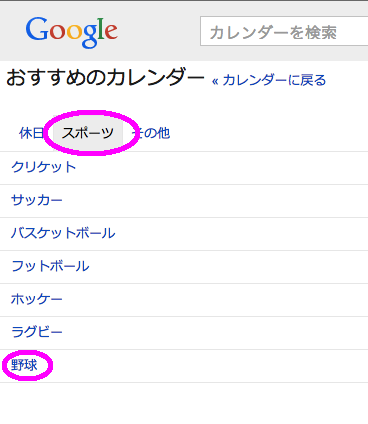368x424 pixels.
Task: Open the バスケットボール list entry
Action: pyautogui.click(x=63, y=233)
